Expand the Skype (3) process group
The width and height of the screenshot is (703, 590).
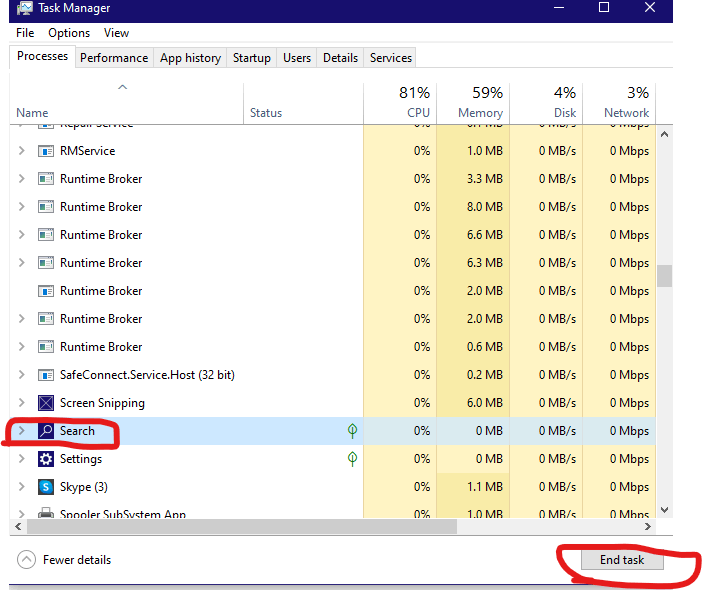21,487
